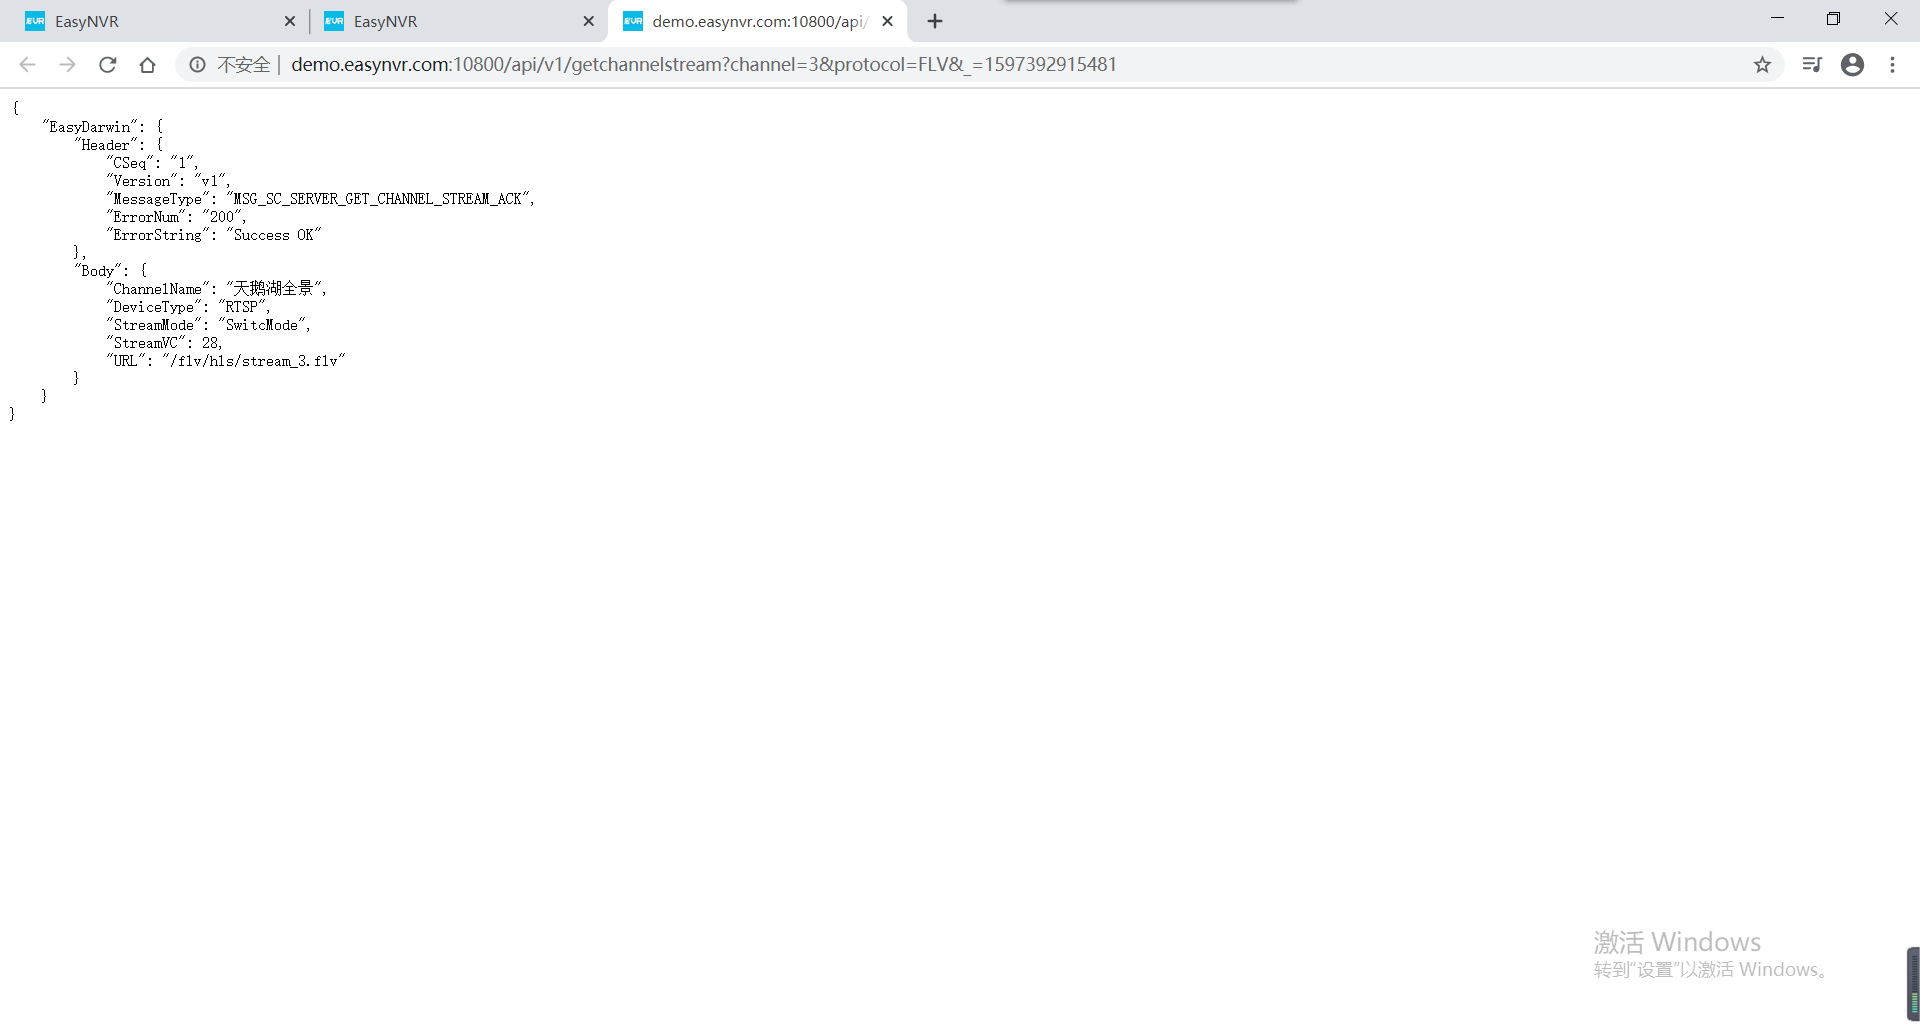Minimize the browser window
Image resolution: width=1920 pixels, height=1030 pixels.
coord(1777,19)
